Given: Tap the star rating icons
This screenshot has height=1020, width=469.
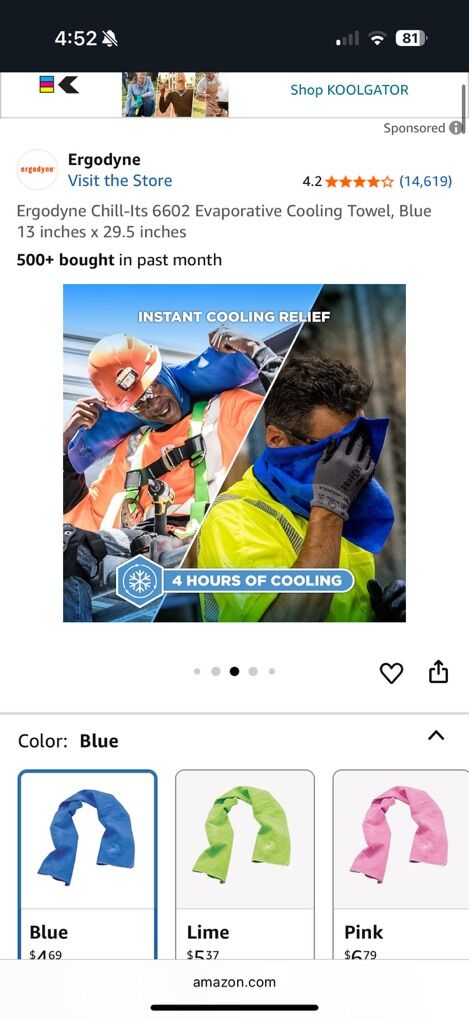Looking at the screenshot, I should pyautogui.click(x=360, y=181).
